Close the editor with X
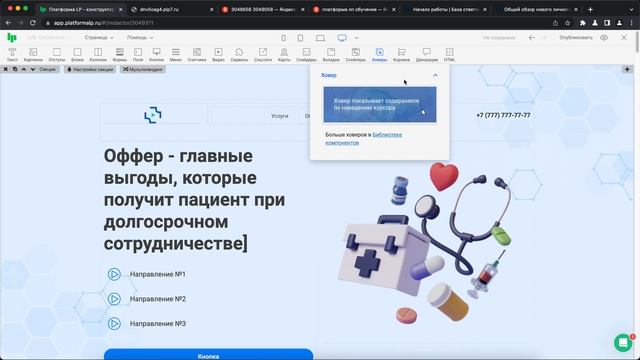 (624, 38)
